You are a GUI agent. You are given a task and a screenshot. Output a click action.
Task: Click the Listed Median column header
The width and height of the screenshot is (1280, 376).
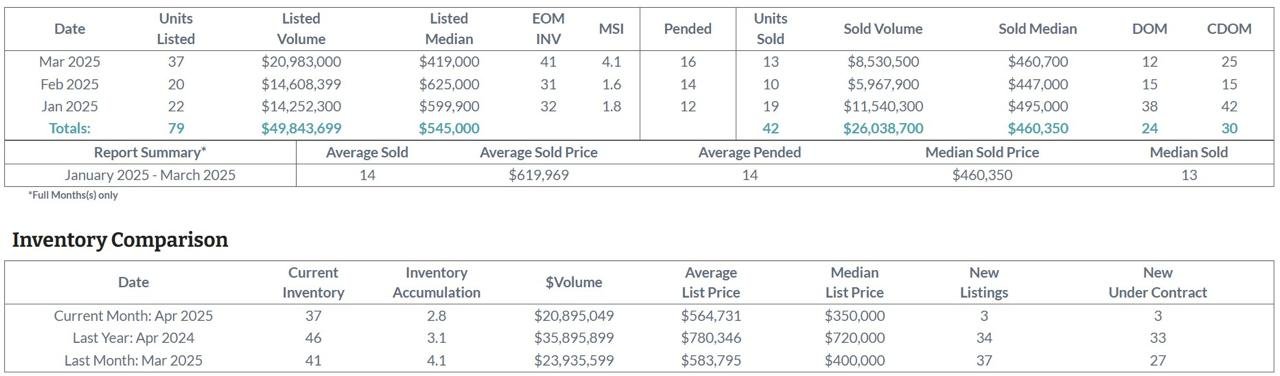point(449,29)
